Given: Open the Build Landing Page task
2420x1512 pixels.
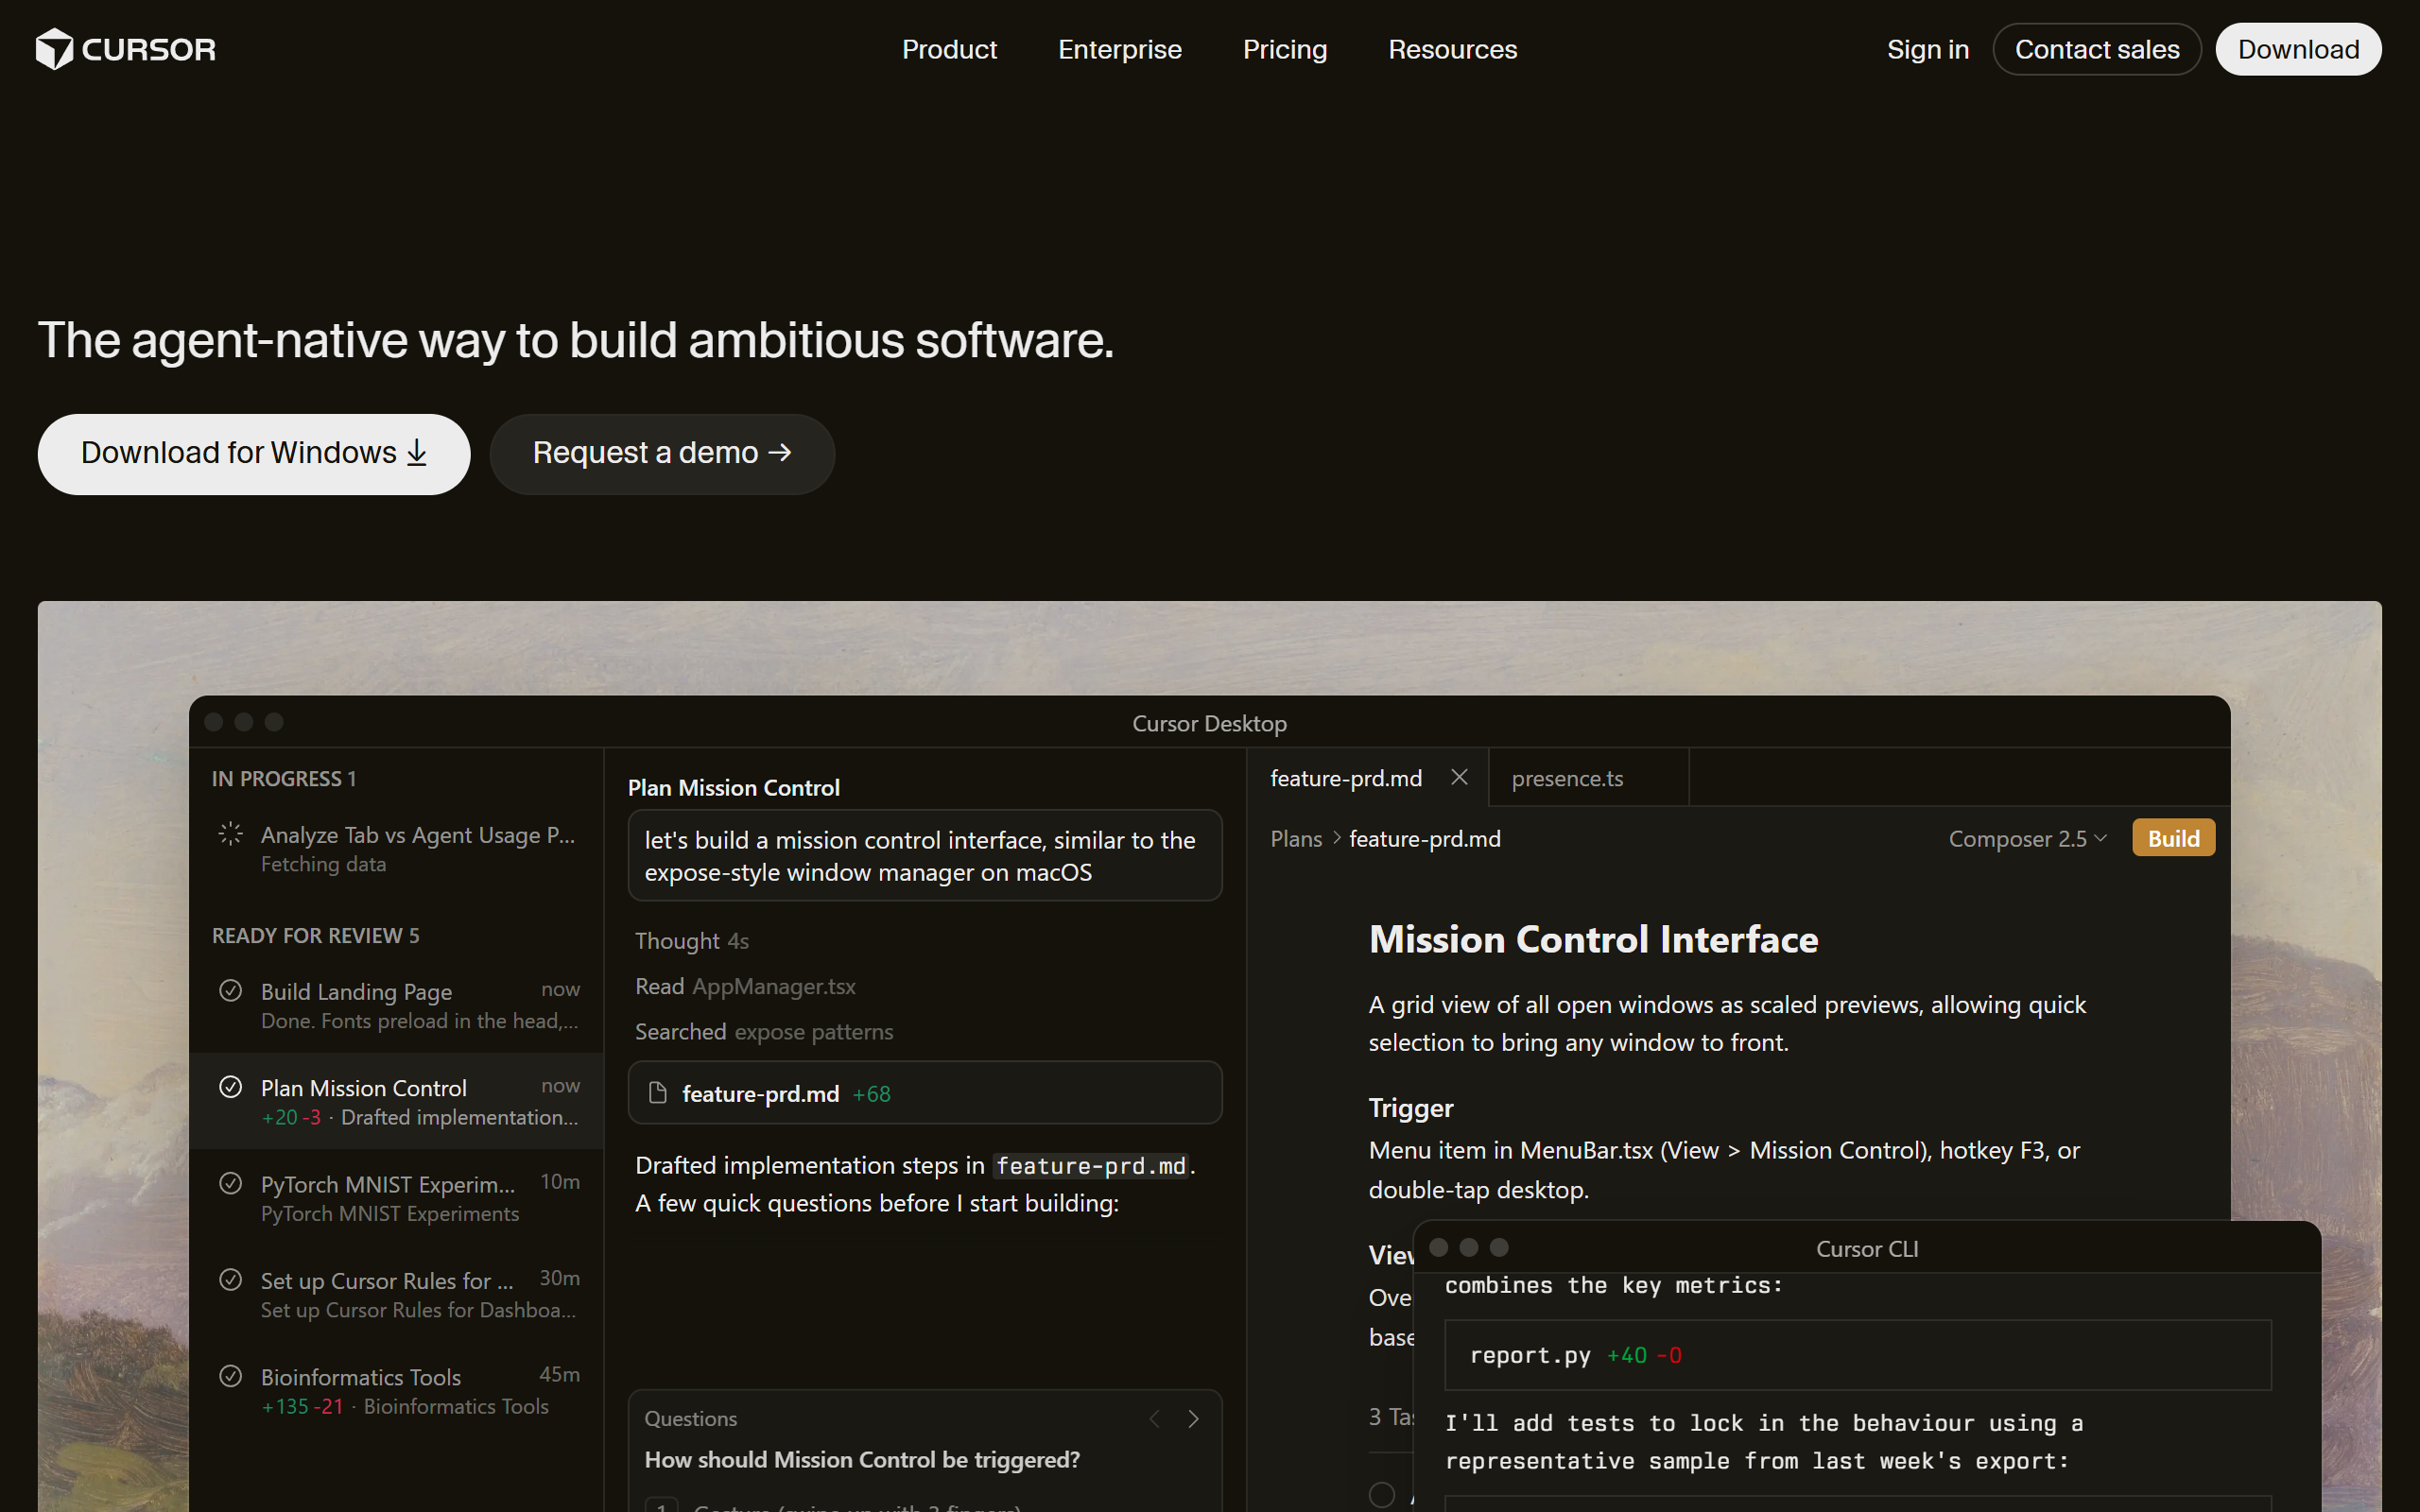Looking at the screenshot, I should pos(397,1005).
